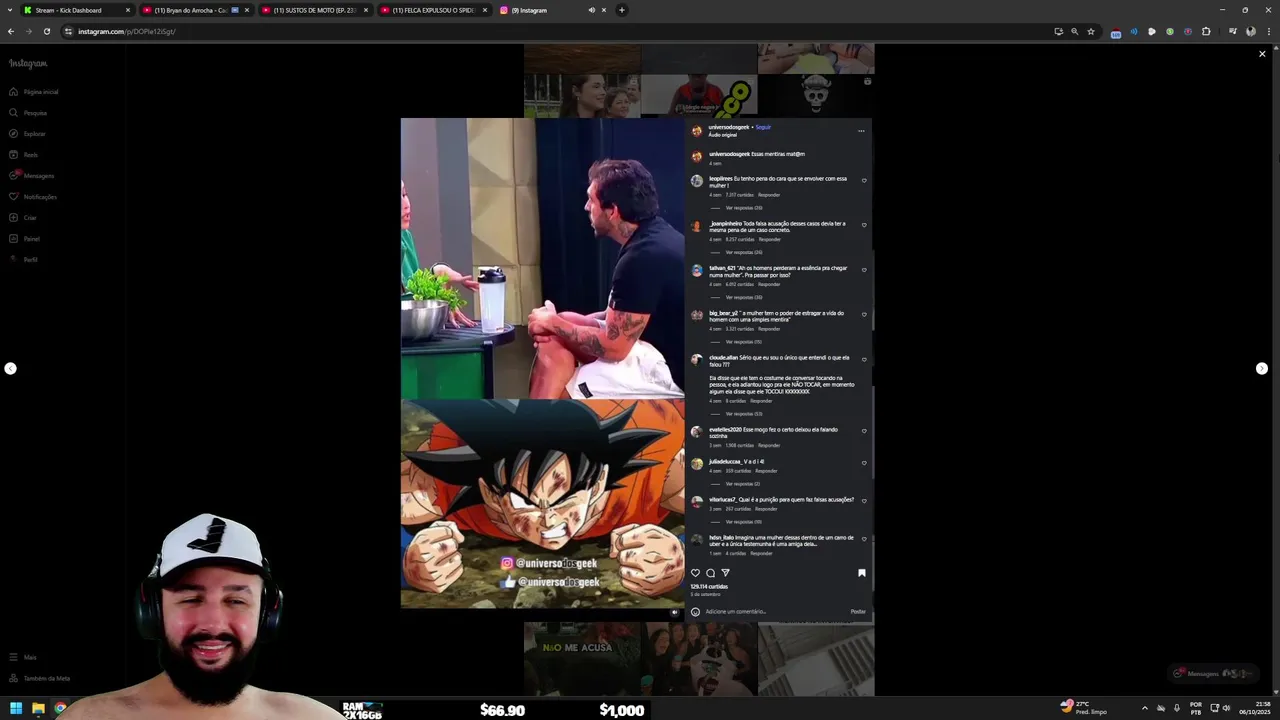Like the big_bear_y2 comment
The image size is (1280, 720).
[x=864, y=315]
